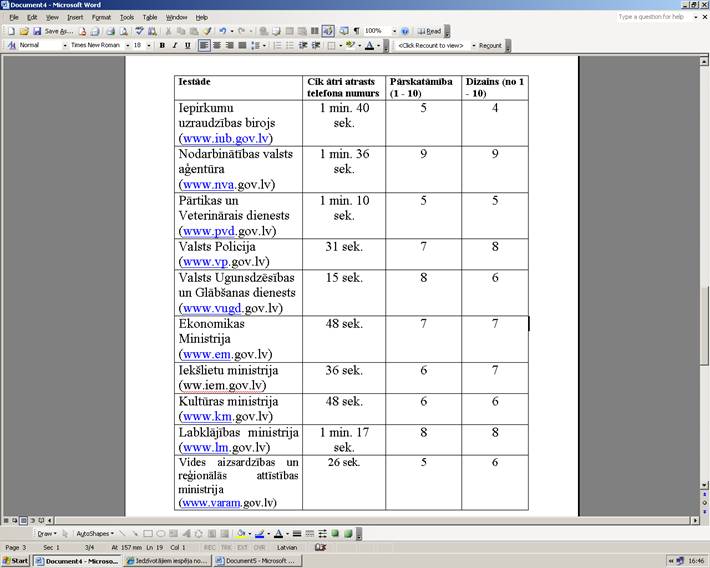Click the New Blank Document icon
This screenshot has height=568, width=710.
(10, 31)
